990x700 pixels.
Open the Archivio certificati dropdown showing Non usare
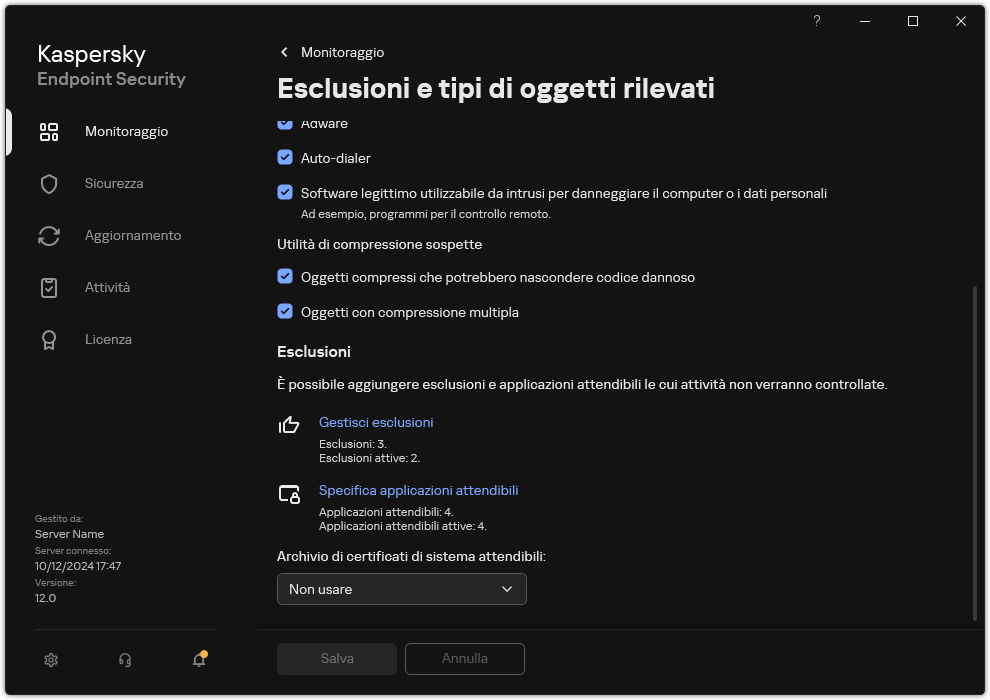point(401,589)
